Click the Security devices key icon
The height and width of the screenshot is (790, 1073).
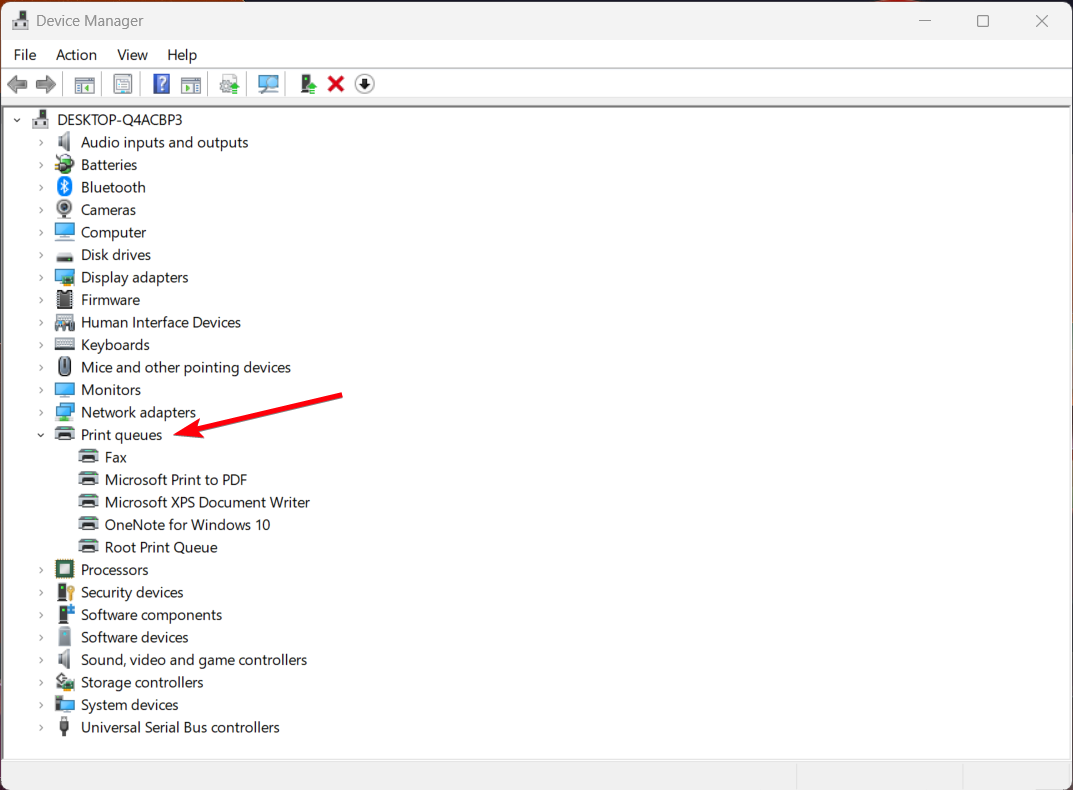pyautogui.click(x=65, y=591)
